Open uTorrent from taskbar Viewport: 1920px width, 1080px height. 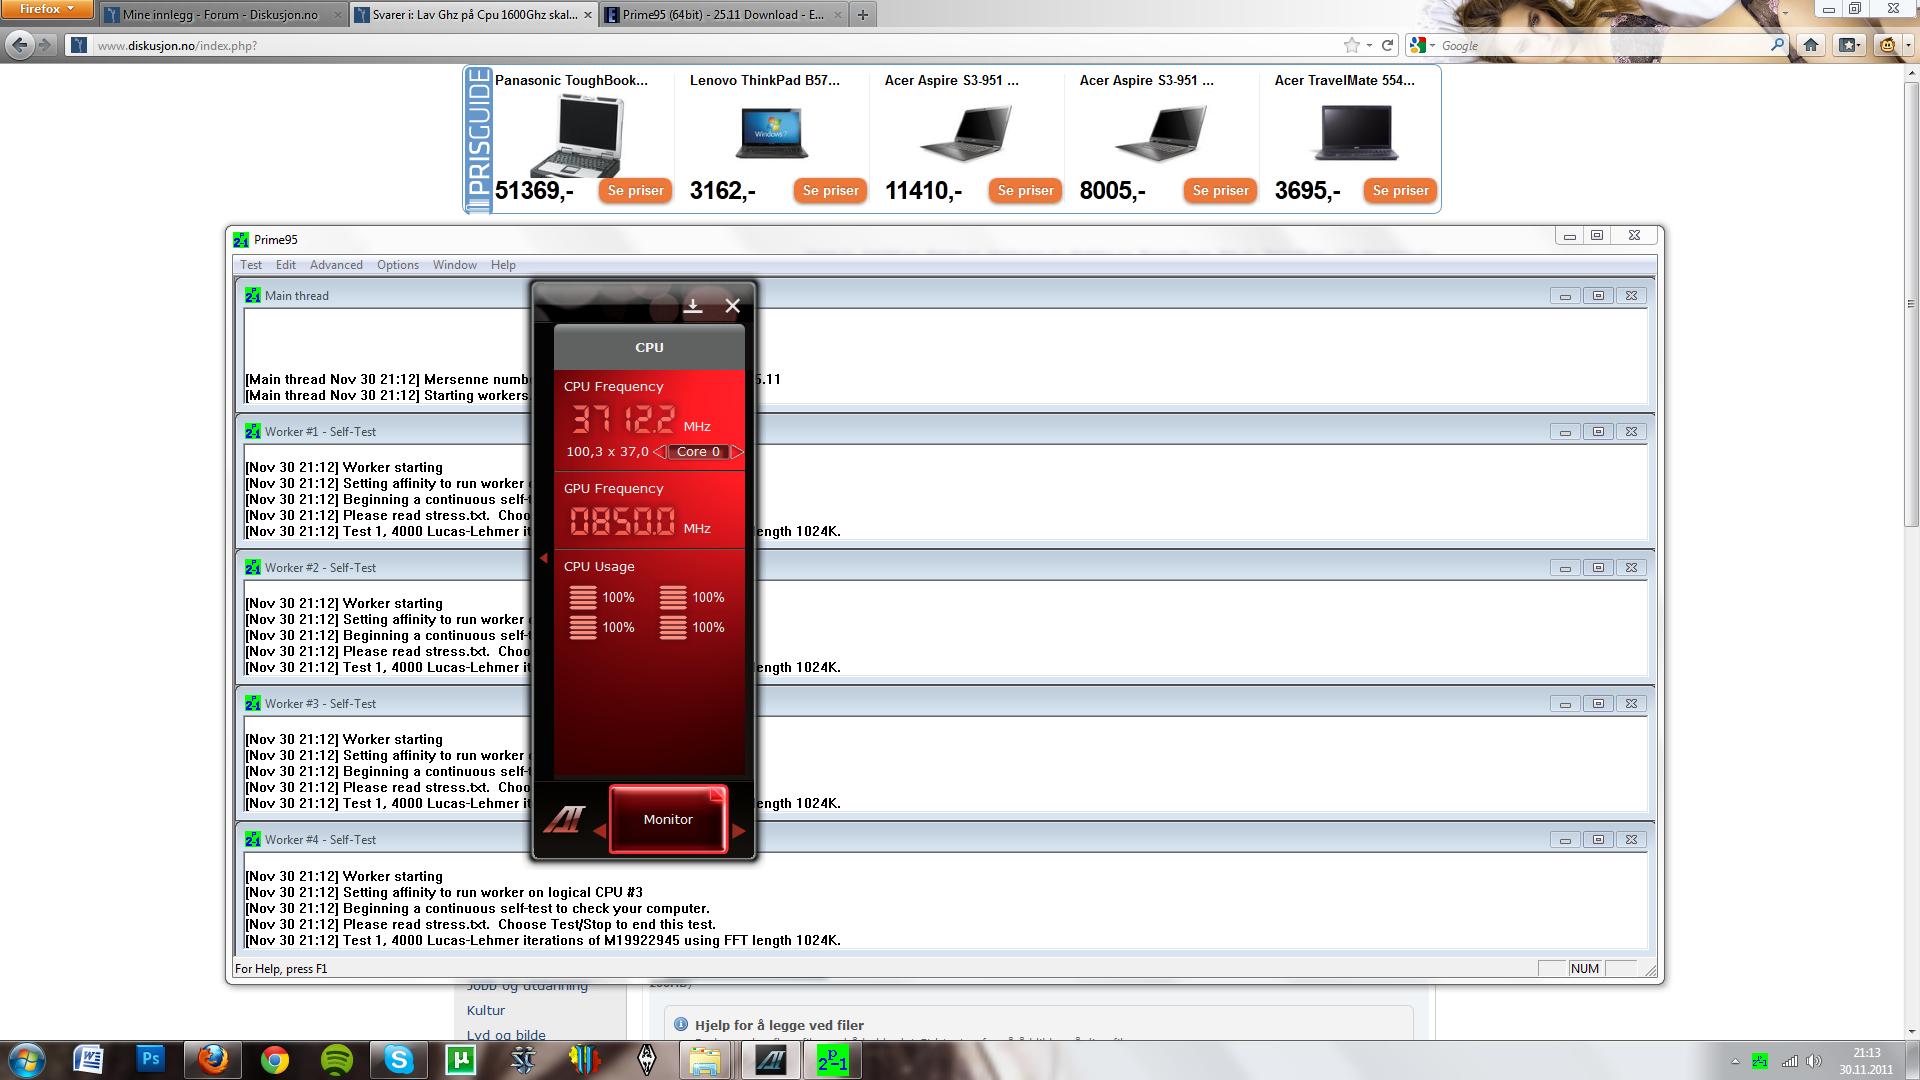(x=461, y=1060)
